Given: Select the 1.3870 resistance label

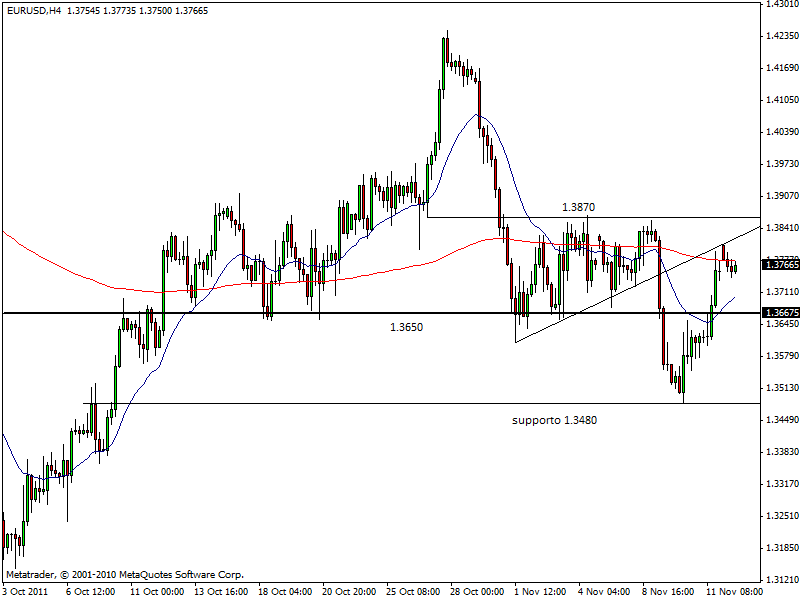Looking at the screenshot, I should (x=579, y=207).
